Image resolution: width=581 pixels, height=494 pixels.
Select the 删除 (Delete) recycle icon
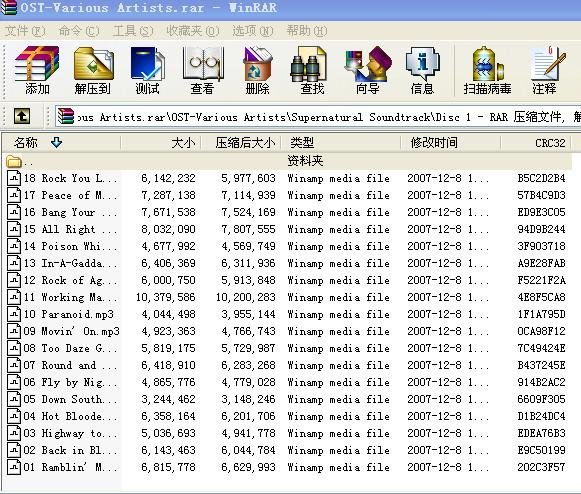(x=257, y=70)
